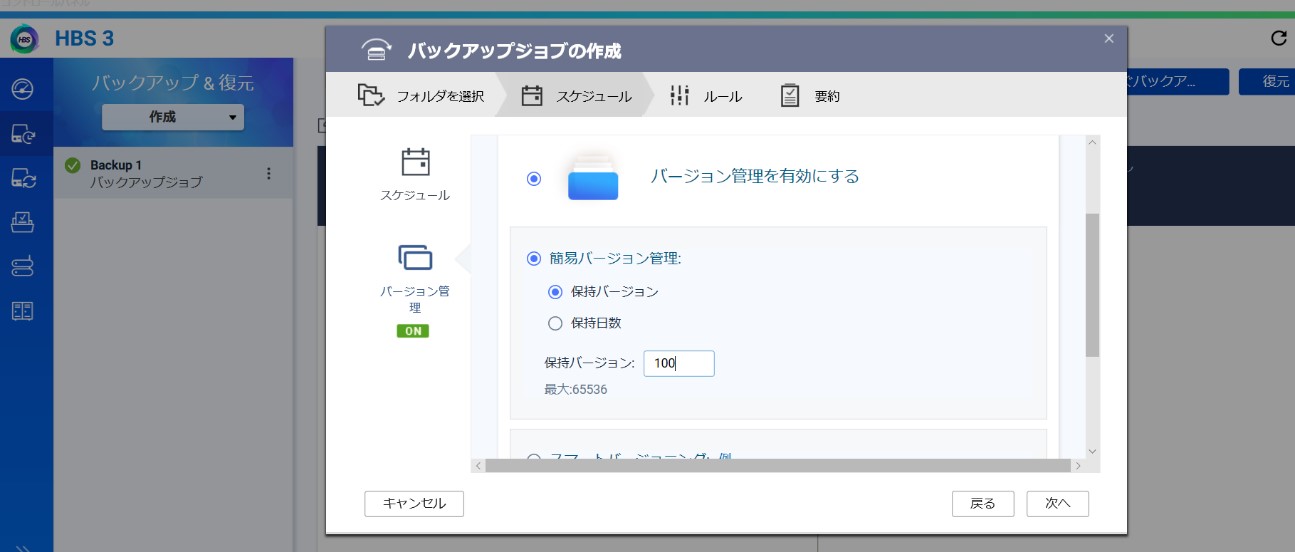
Task: Open the storage spaces sidebar icon
Action: pos(23,266)
